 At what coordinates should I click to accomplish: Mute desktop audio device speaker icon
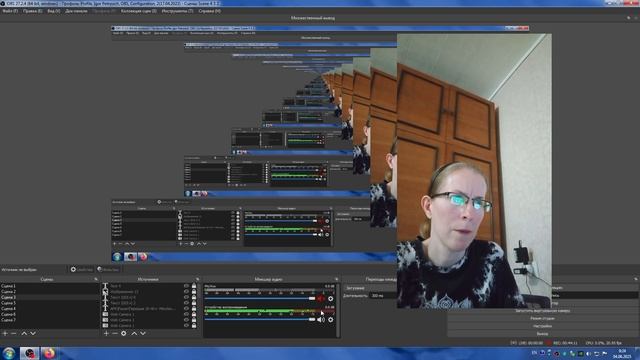321,320
